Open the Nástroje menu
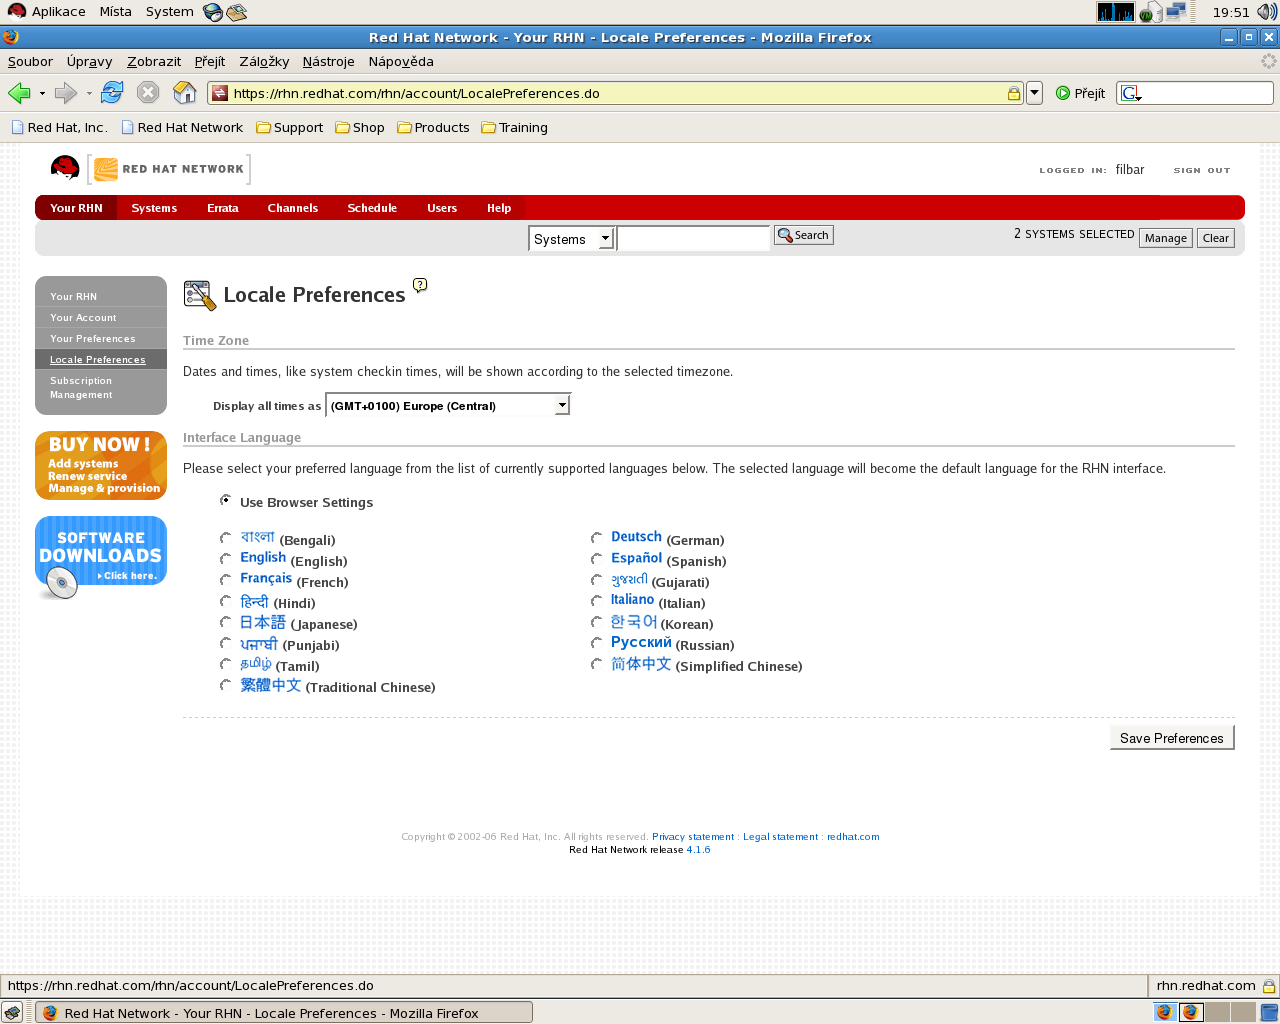 pos(328,61)
